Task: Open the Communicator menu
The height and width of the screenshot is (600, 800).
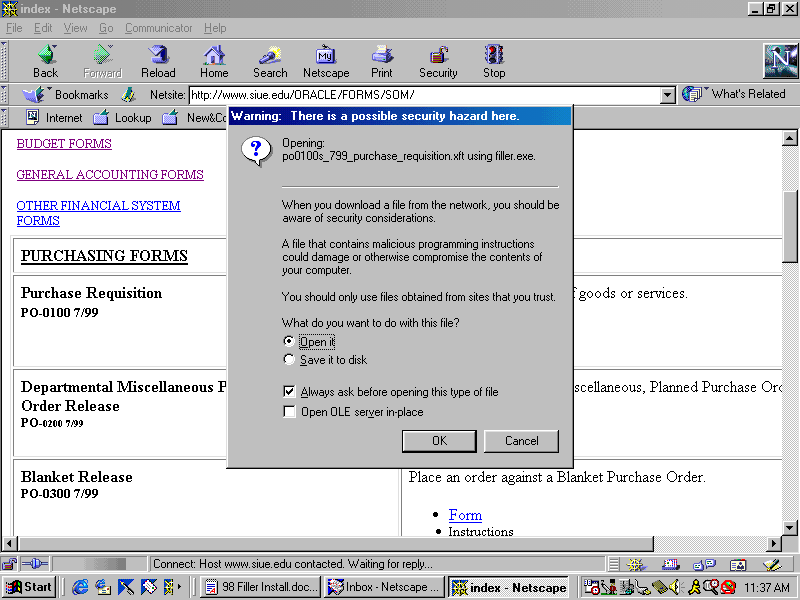Action: pyautogui.click(x=159, y=28)
